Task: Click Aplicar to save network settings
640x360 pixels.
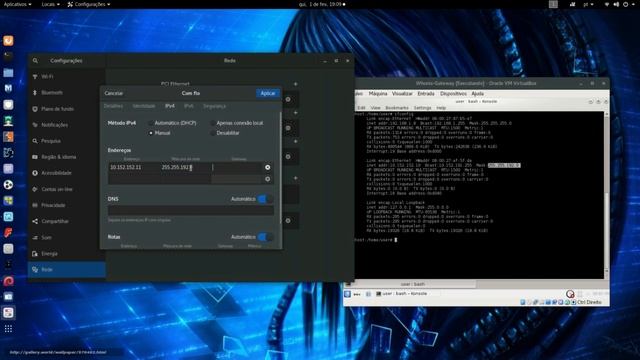Action: (x=268, y=93)
